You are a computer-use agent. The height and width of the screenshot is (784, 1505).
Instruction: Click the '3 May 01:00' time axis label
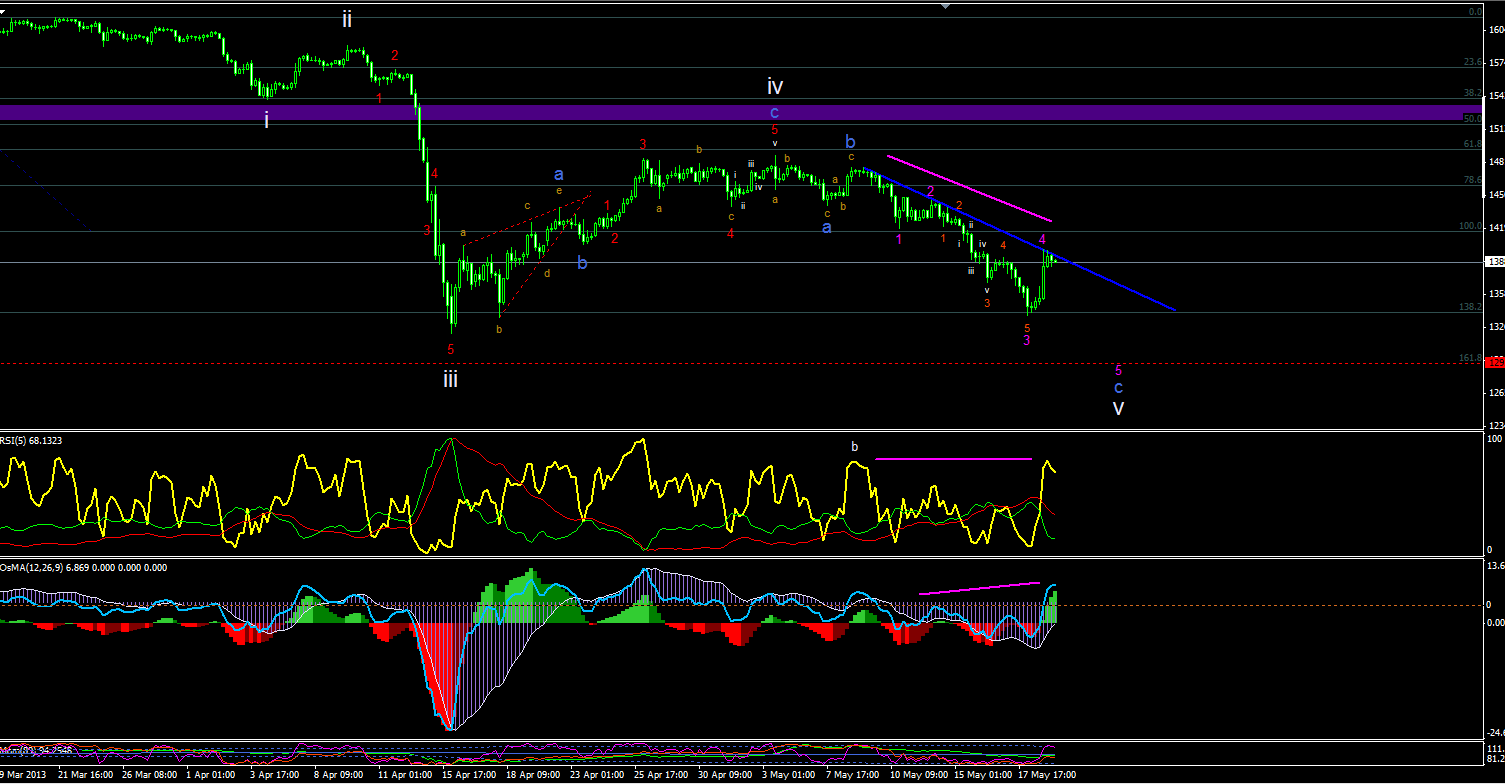tap(788, 775)
